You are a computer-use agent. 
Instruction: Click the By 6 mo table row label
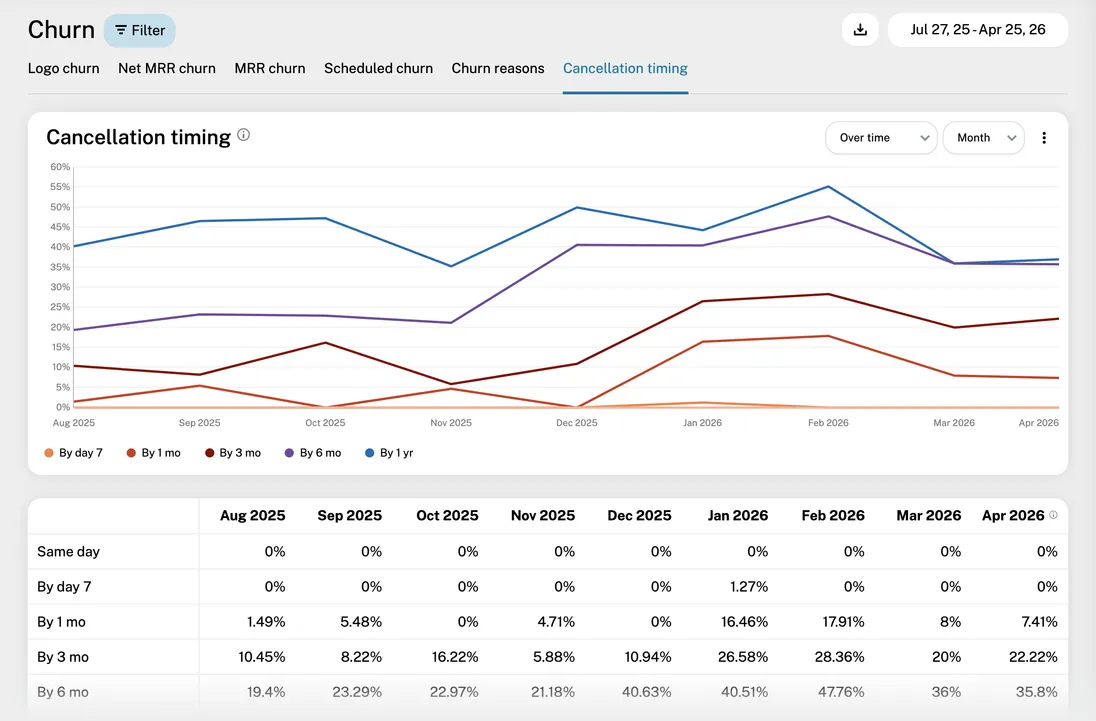coord(63,692)
